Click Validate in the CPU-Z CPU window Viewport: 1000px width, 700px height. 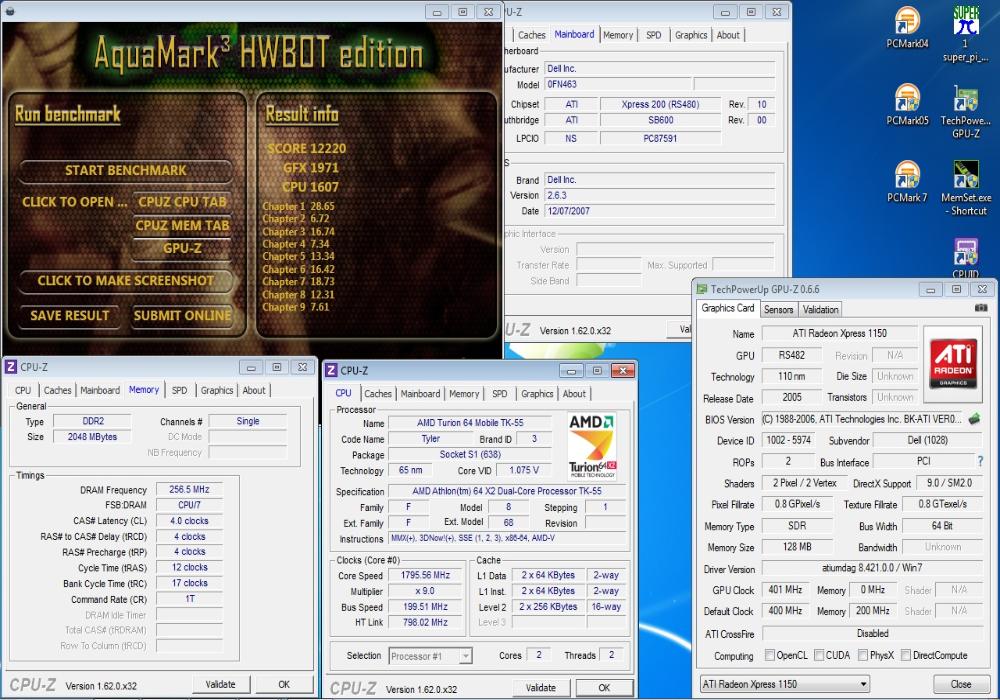coord(540,688)
